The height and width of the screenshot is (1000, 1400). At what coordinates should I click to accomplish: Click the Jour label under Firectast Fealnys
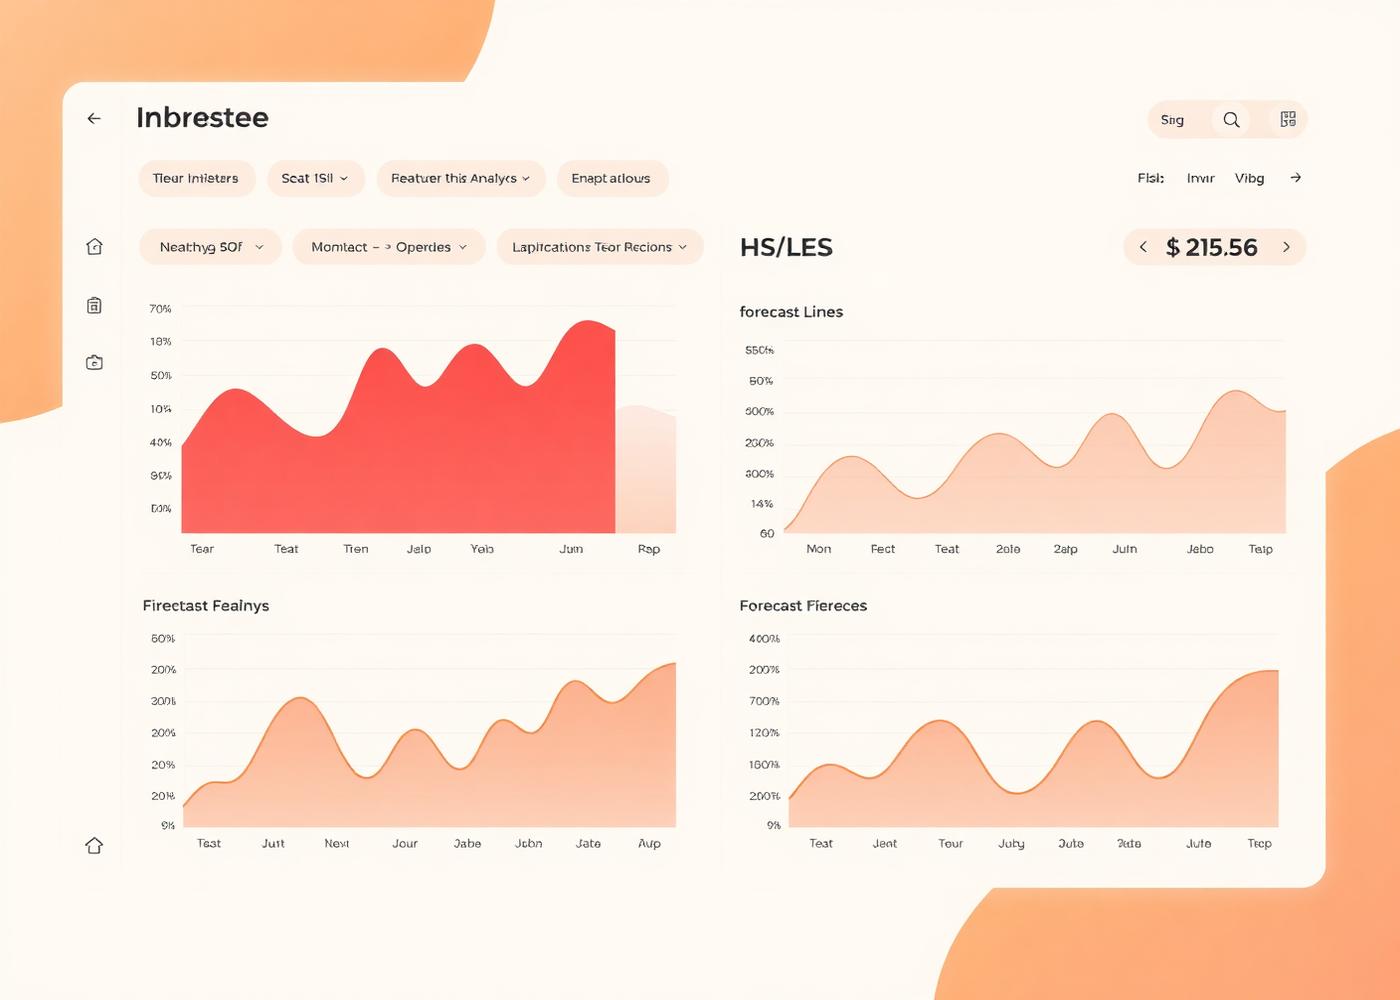[x=405, y=844]
